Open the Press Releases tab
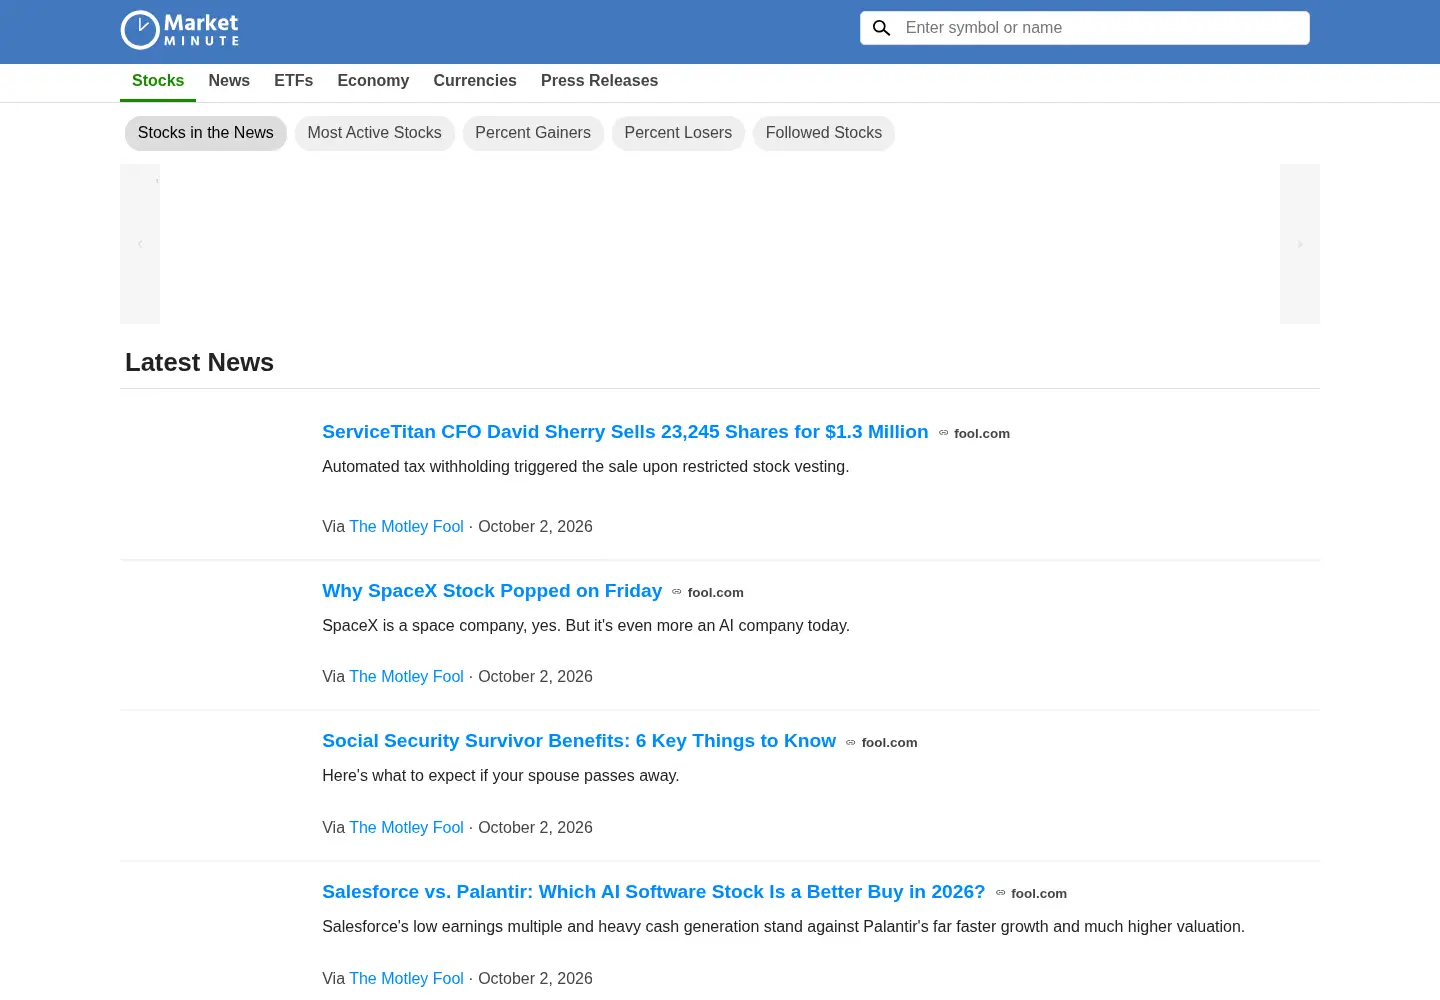Viewport: 1440px width, 1000px height. 600,81
